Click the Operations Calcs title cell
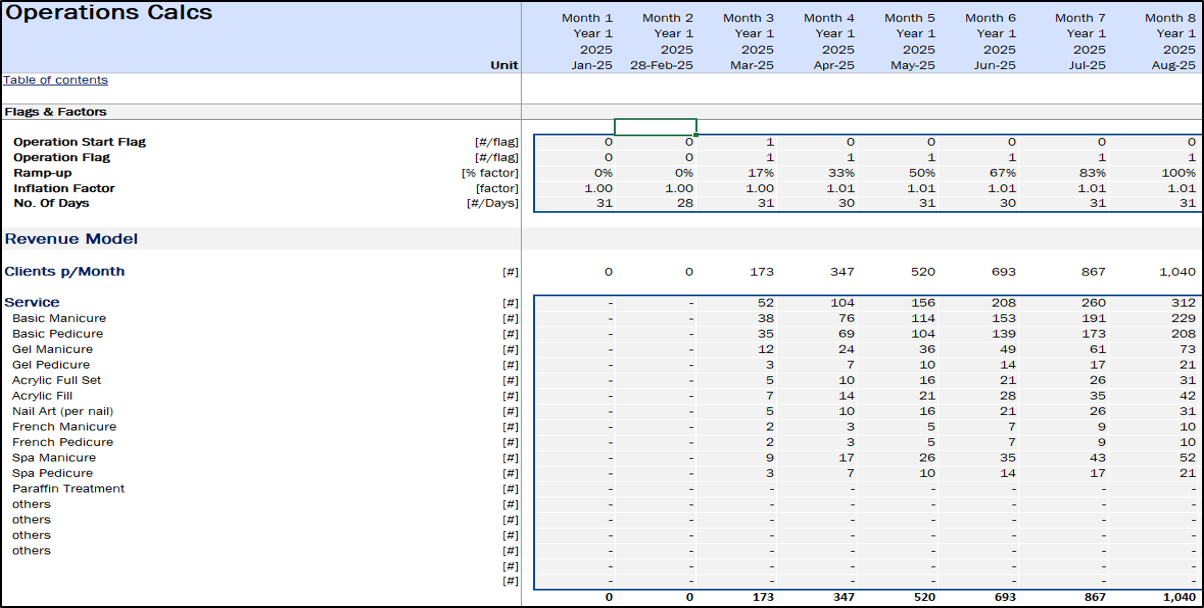Screen dimensions: 1204x608 pyautogui.click(x=109, y=13)
